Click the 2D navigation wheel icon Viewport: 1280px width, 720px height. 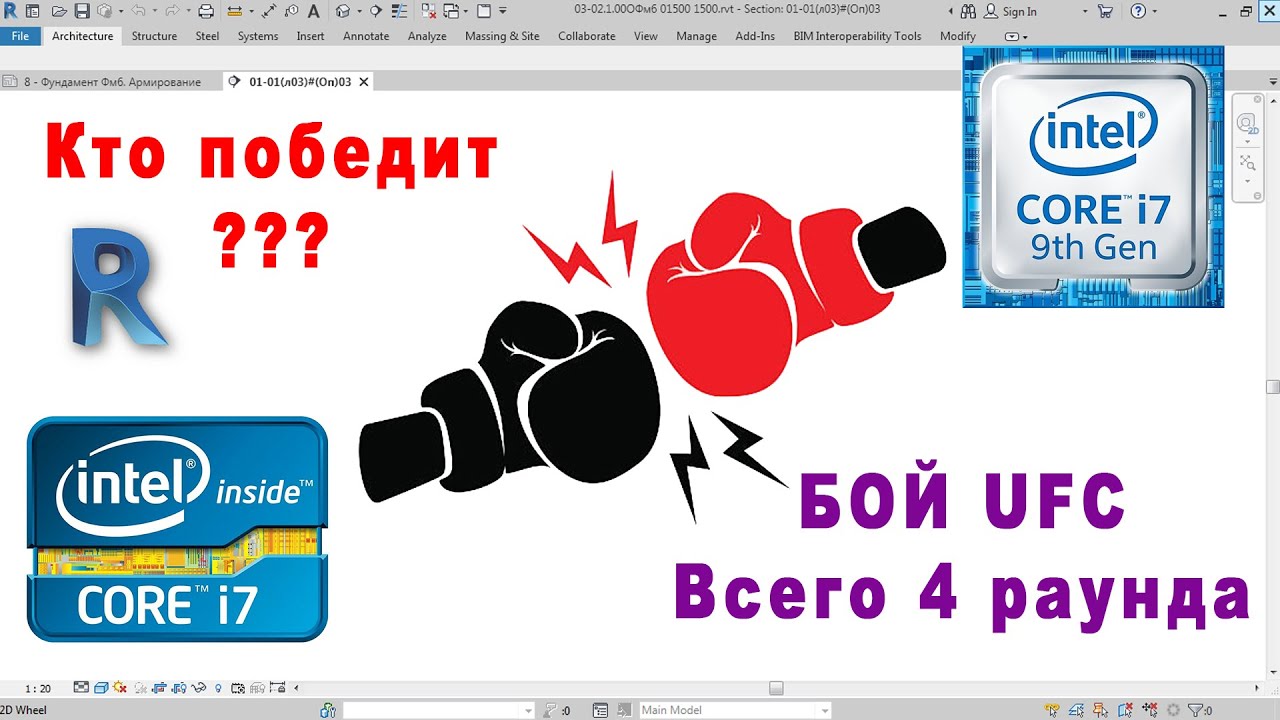pos(1247,124)
